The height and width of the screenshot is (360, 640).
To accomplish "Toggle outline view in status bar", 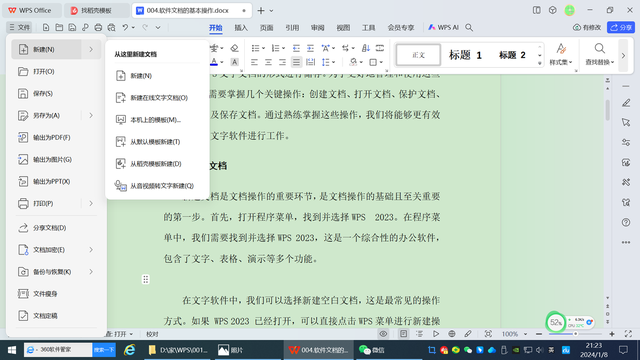I will click(420, 334).
